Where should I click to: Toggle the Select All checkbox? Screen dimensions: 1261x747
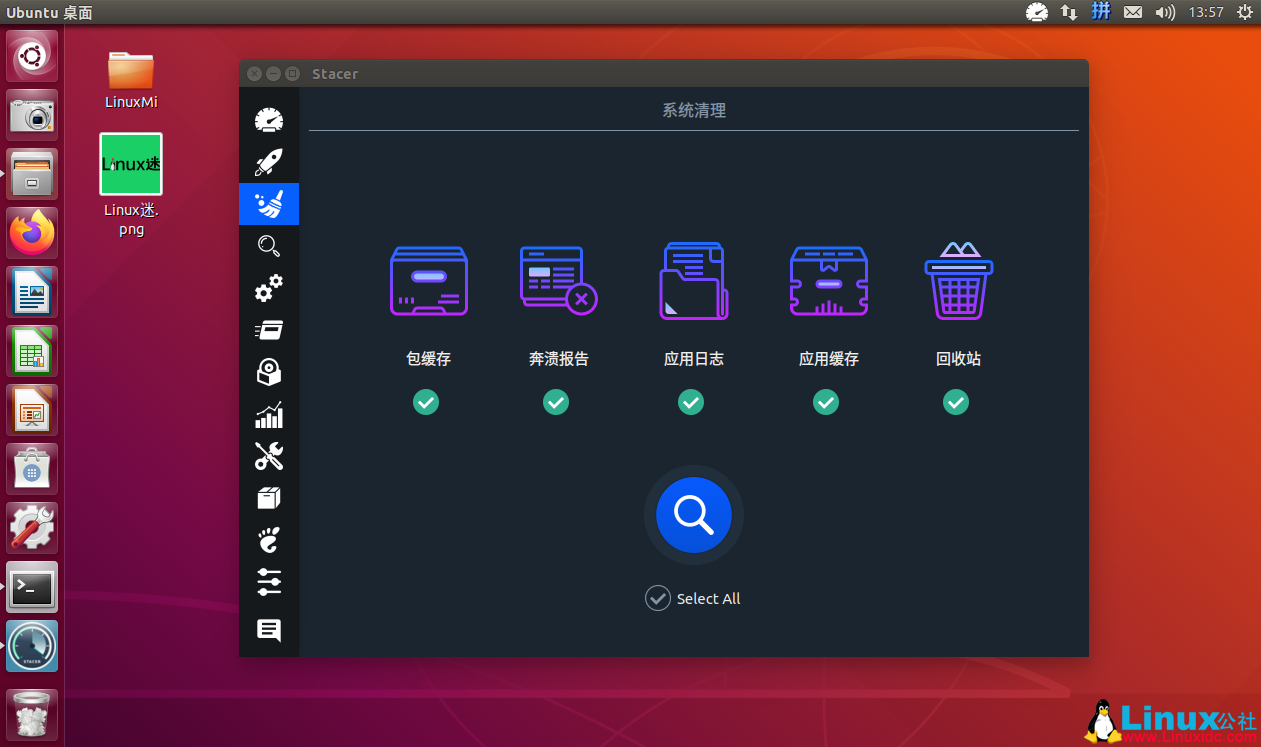click(658, 598)
